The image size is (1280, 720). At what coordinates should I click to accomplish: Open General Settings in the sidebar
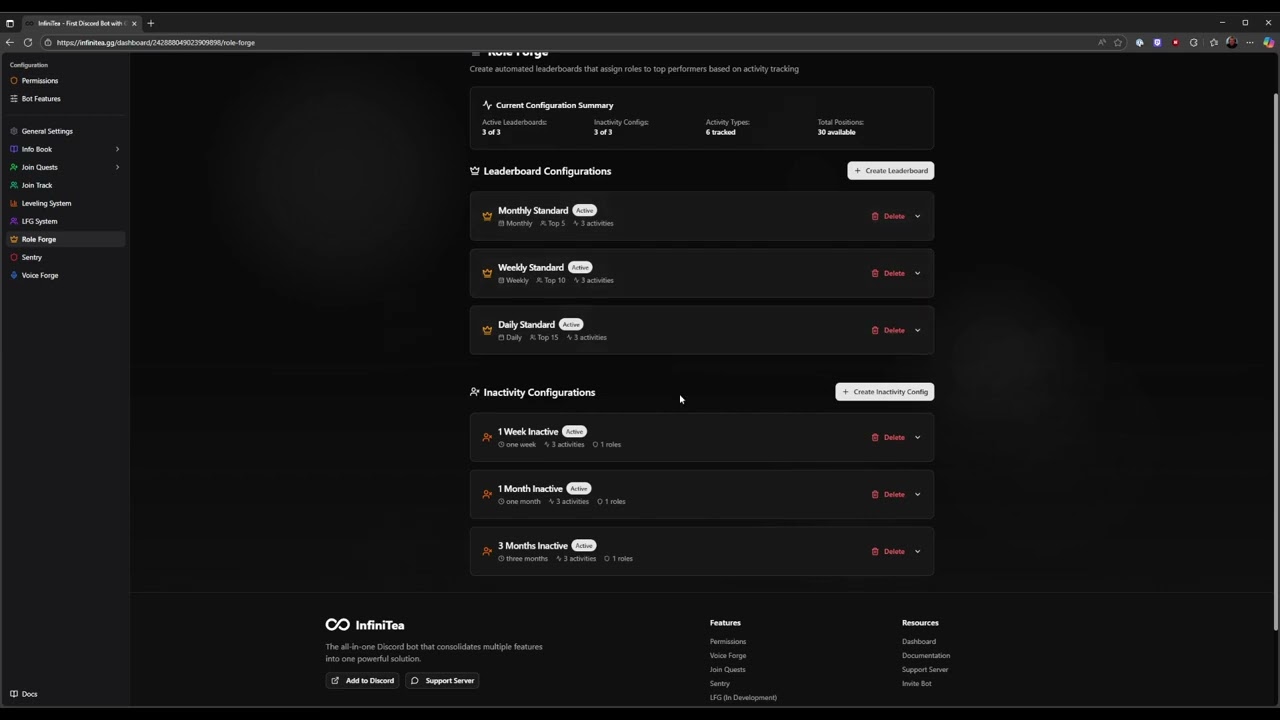[x=47, y=131]
